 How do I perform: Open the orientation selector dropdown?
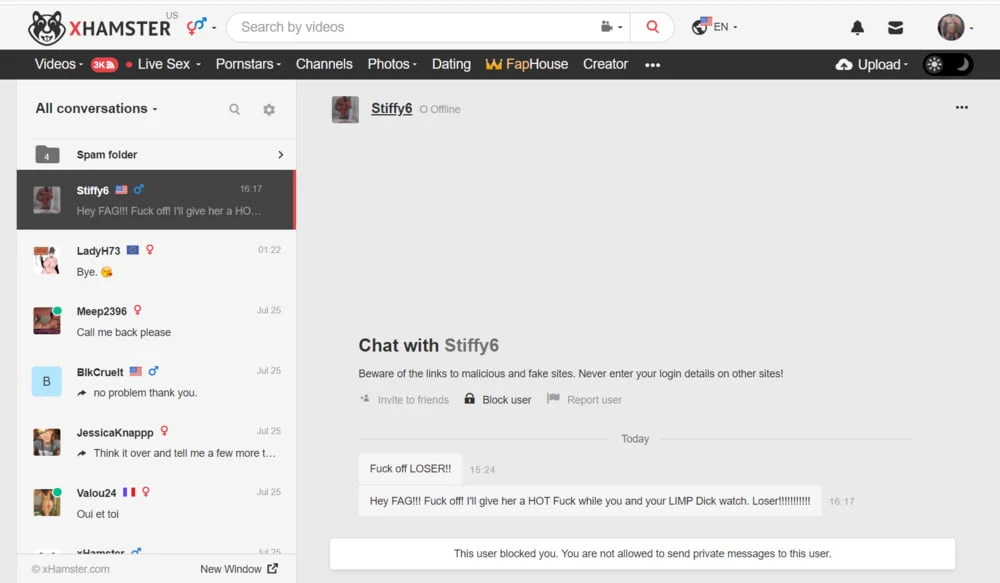tap(201, 26)
